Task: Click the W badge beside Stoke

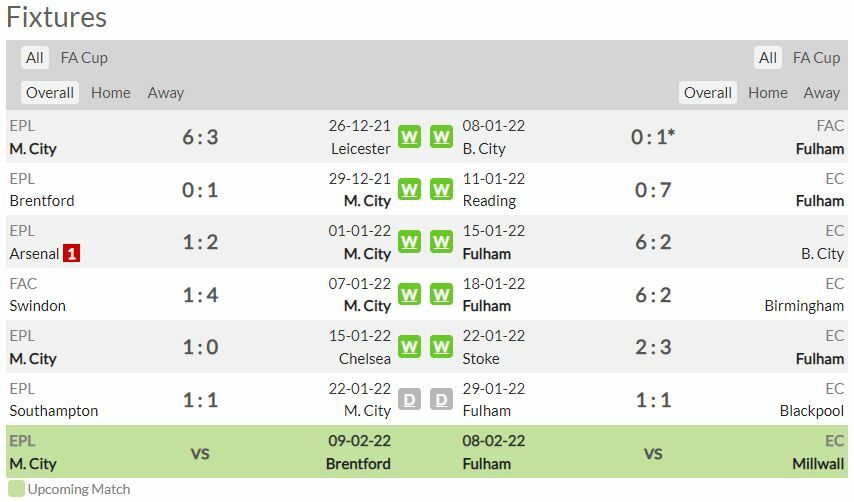Action: [441, 347]
